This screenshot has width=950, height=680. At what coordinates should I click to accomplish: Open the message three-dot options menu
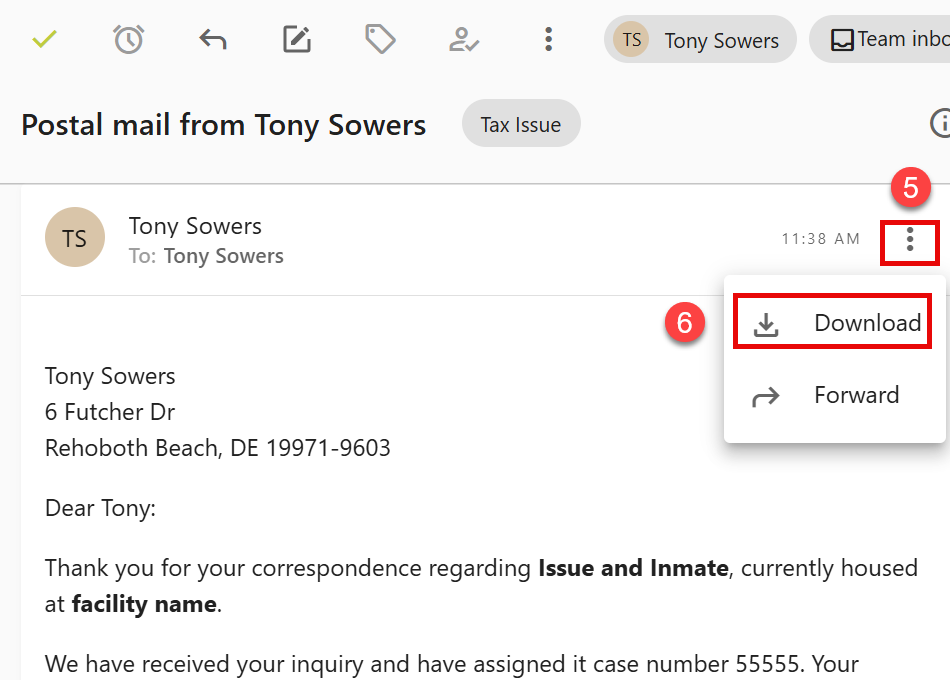[x=909, y=240]
